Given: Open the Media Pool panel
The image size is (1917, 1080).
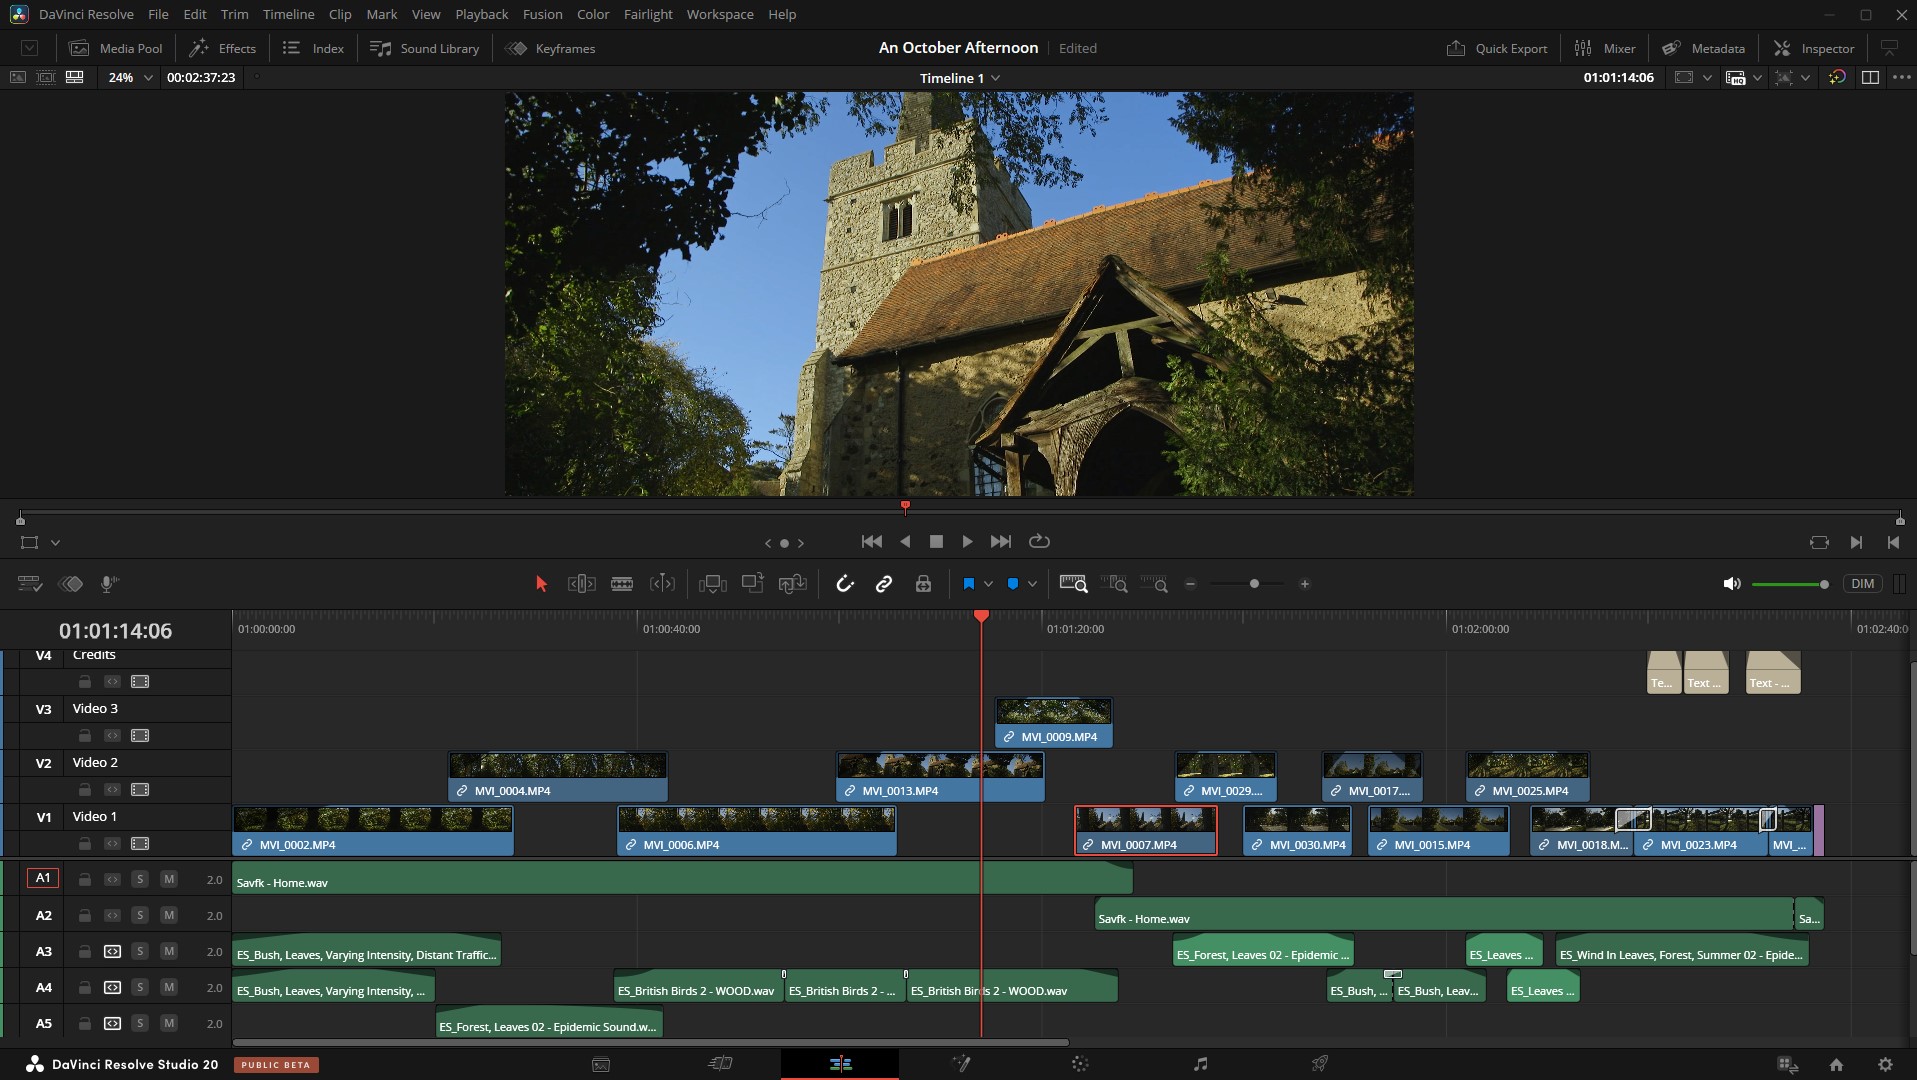Looking at the screenshot, I should click(115, 48).
